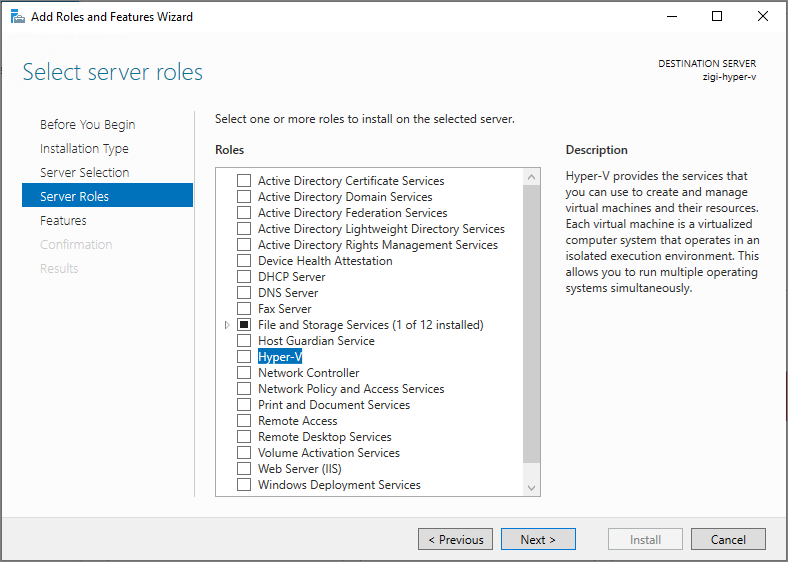Maximize the wizard window
Image resolution: width=788 pixels, height=562 pixels.
[717, 17]
